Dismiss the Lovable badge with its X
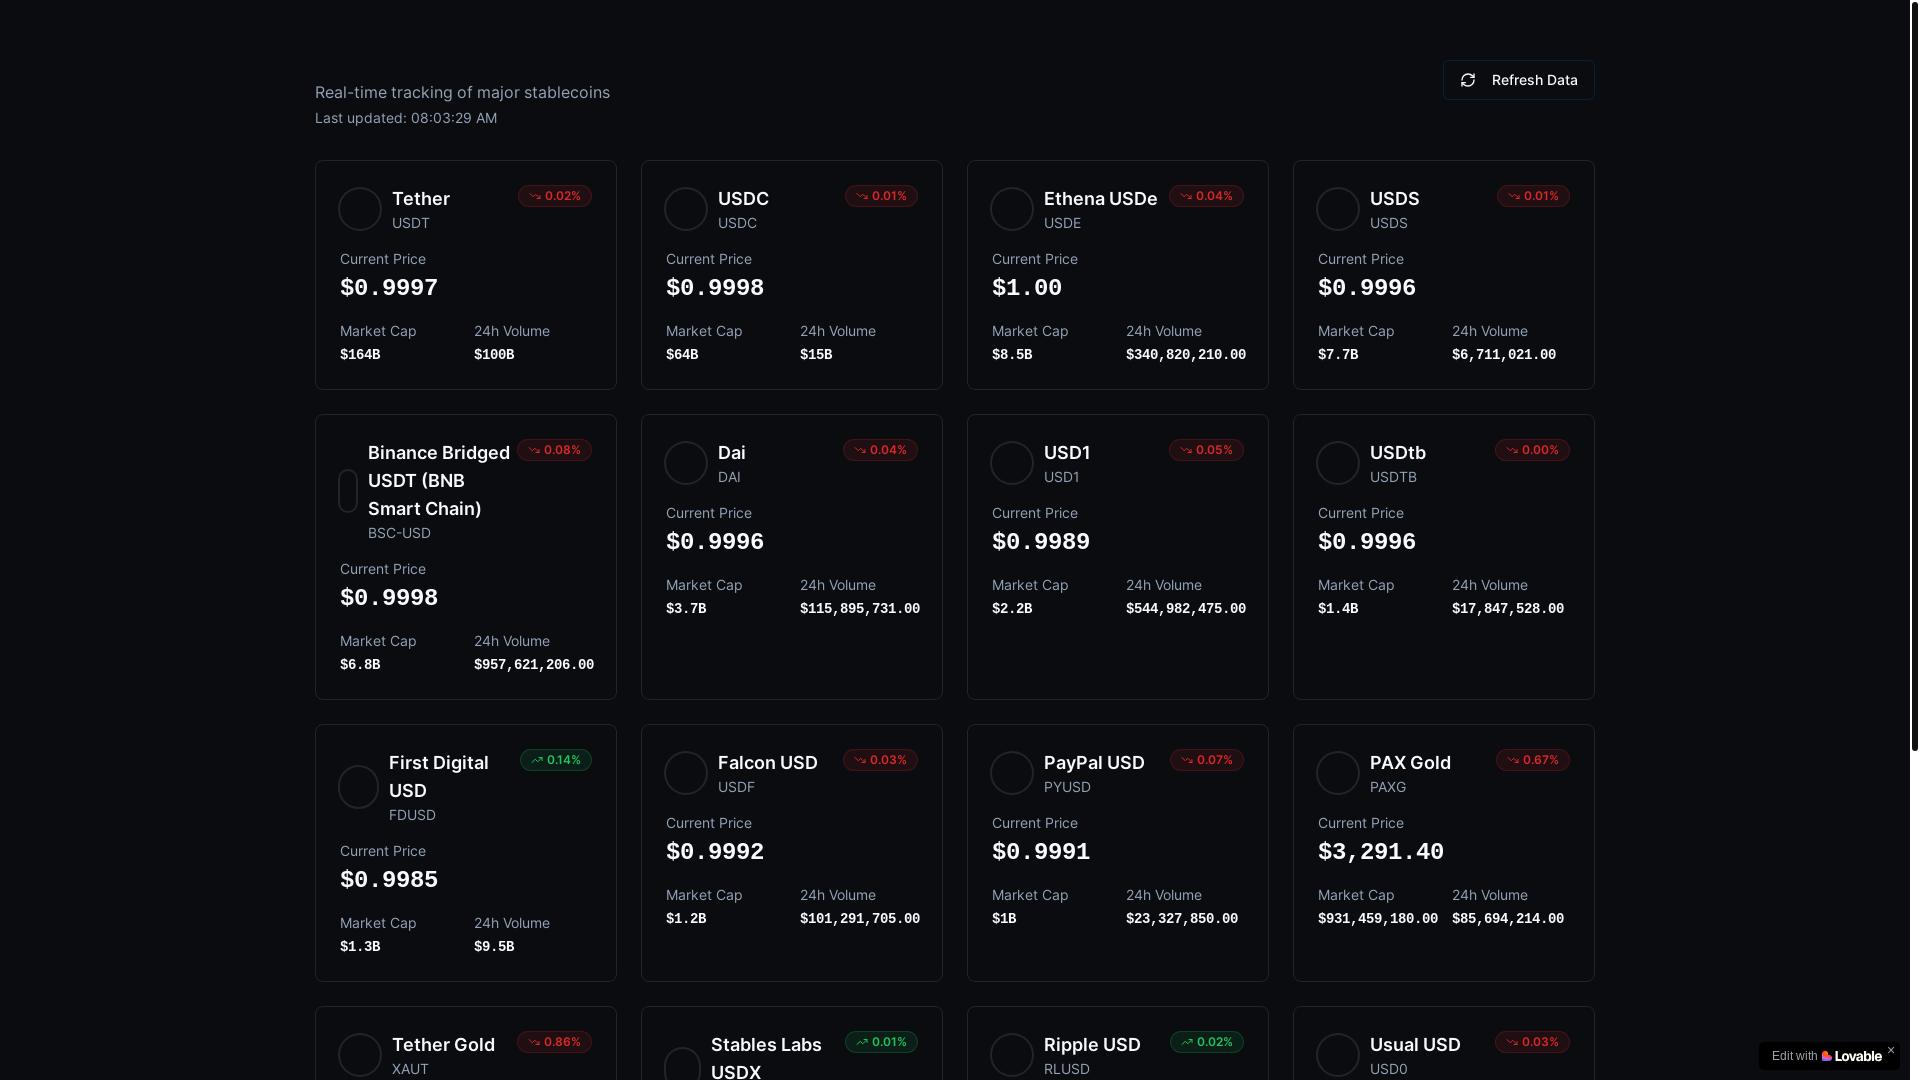This screenshot has height=1080, width=1920. [1890, 1050]
